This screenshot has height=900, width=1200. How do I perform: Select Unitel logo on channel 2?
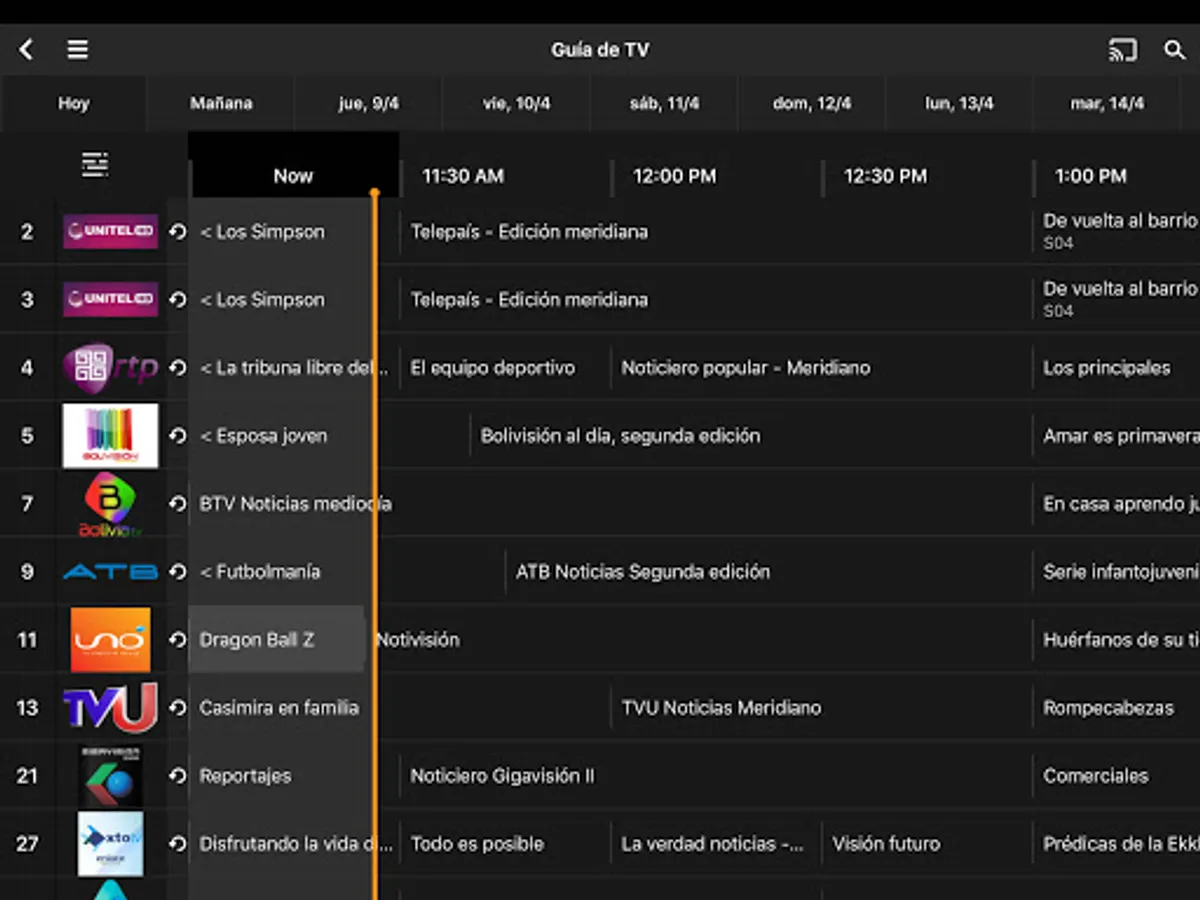pos(110,232)
